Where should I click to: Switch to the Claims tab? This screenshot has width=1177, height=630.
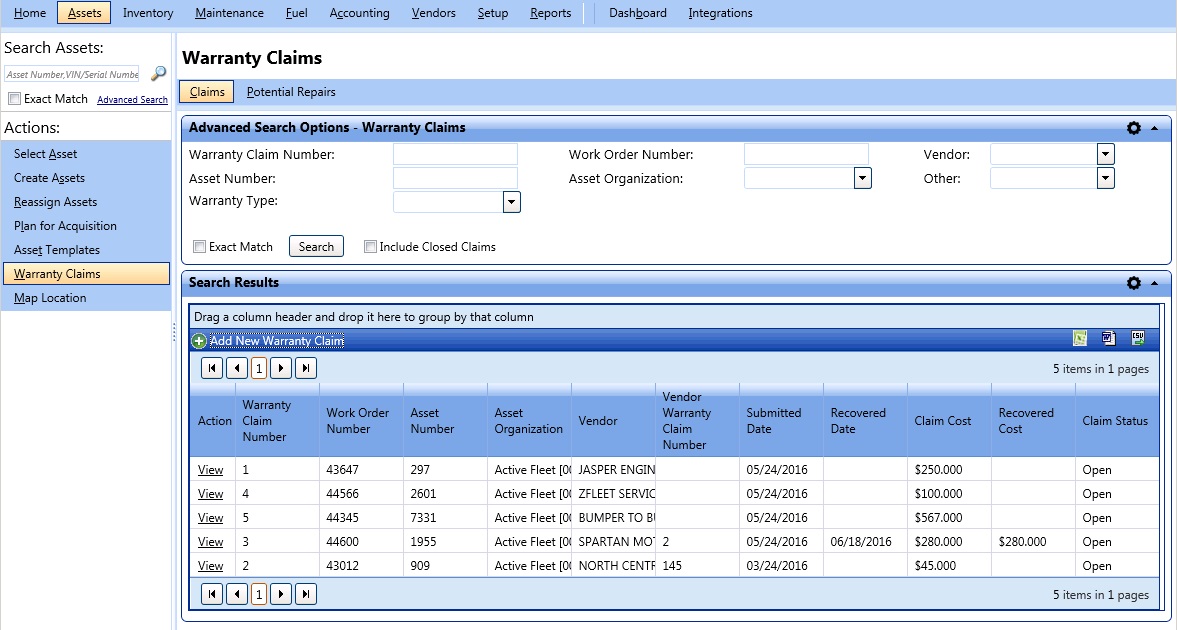[x=207, y=92]
